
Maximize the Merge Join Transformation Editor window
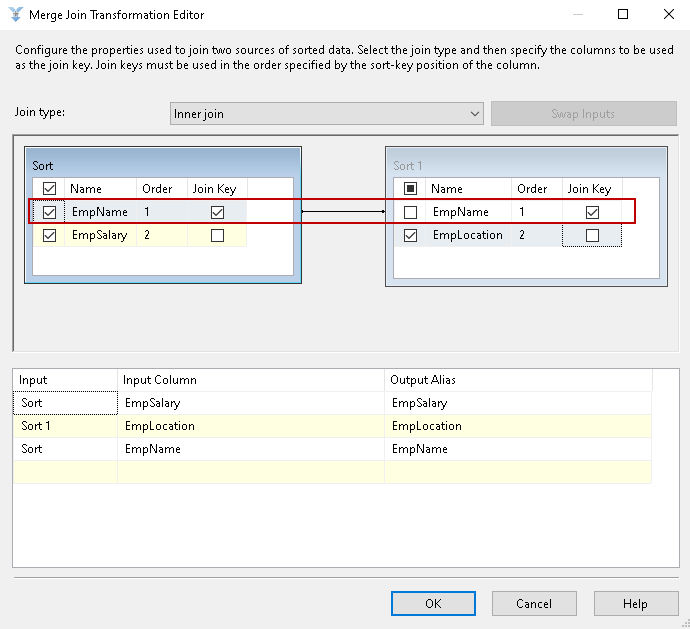point(623,15)
